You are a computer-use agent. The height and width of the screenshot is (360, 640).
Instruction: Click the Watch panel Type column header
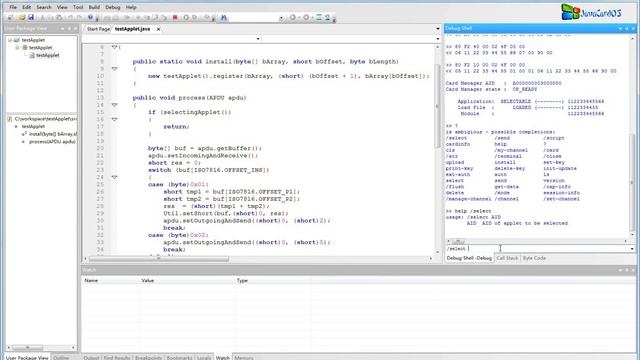pos(273,280)
